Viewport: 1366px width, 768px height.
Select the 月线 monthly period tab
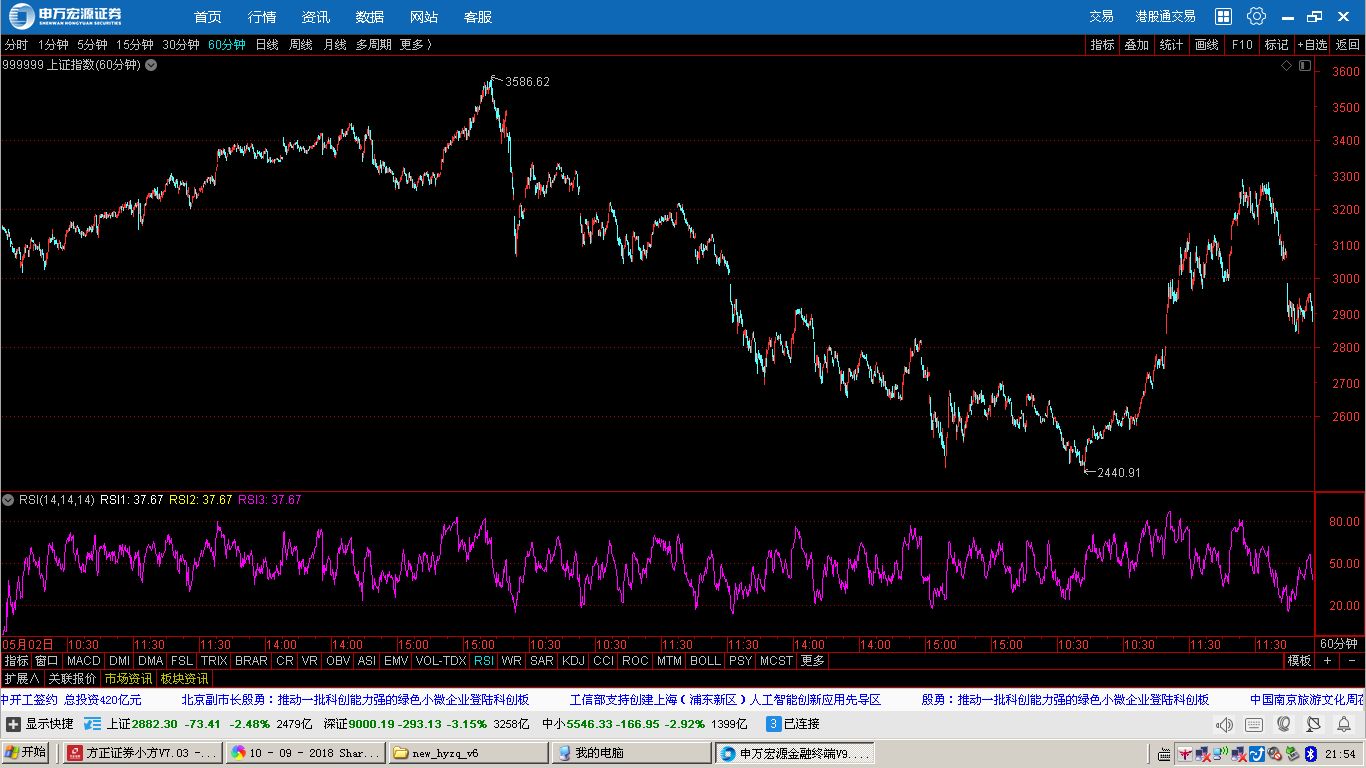[335, 45]
